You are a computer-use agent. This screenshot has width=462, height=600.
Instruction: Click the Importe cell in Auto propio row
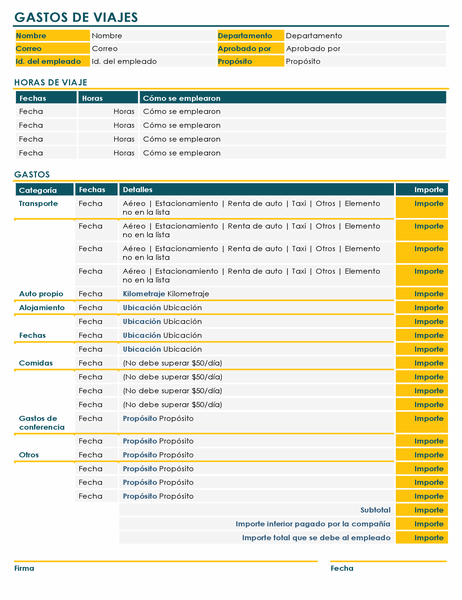coord(421,293)
